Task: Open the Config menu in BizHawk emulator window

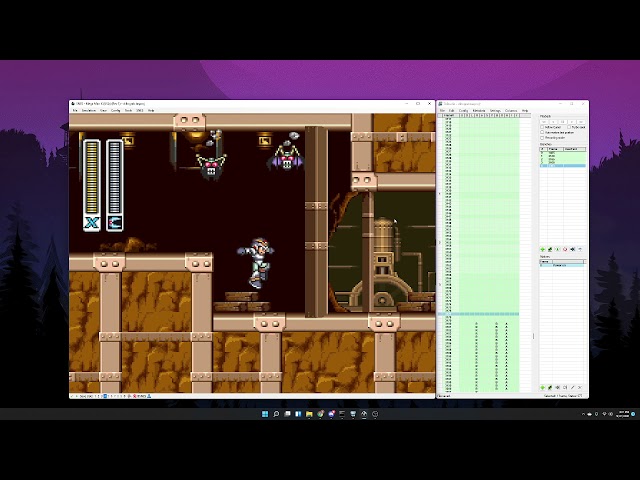Action: 116,111
